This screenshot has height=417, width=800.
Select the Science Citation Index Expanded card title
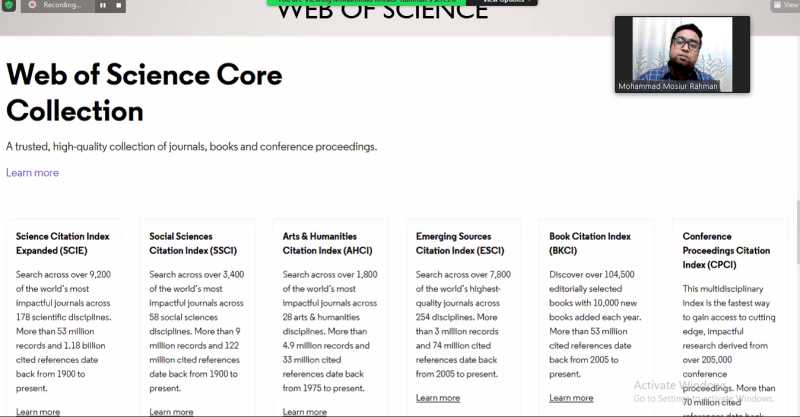pos(63,243)
